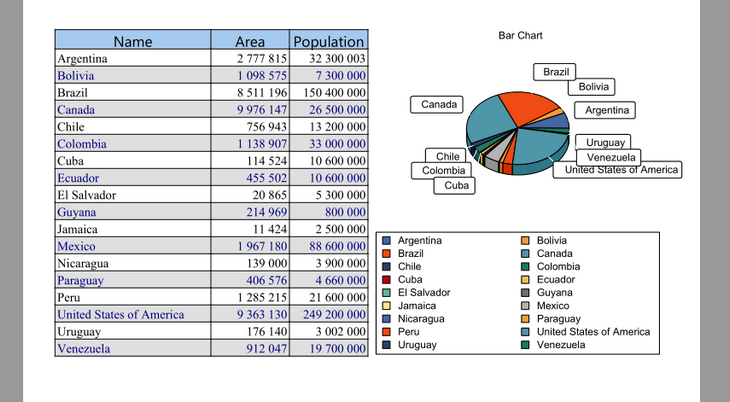The height and width of the screenshot is (402, 730).
Task: Select the Brazil name cell in table
Action: pyautogui.click(x=133, y=92)
